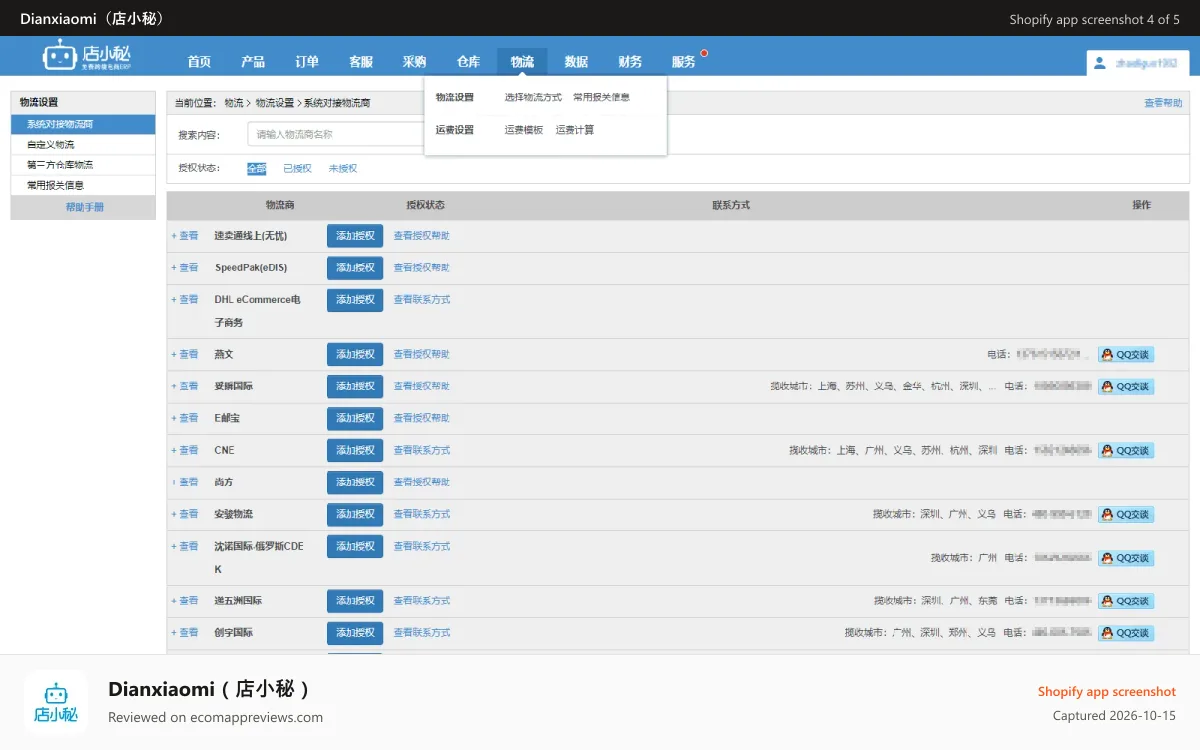The height and width of the screenshot is (750, 1200).
Task: Expand 查看 details for 递五洲国际
Action: (x=185, y=601)
